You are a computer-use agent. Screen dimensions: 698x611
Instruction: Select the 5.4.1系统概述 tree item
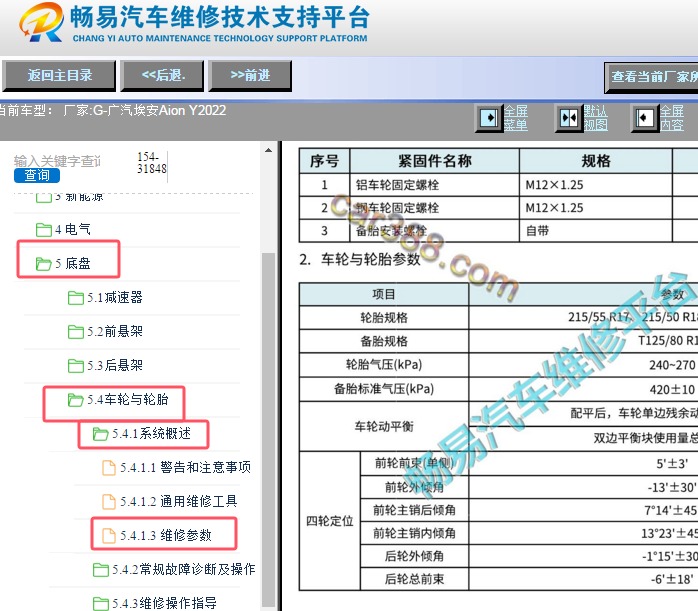tap(151, 433)
